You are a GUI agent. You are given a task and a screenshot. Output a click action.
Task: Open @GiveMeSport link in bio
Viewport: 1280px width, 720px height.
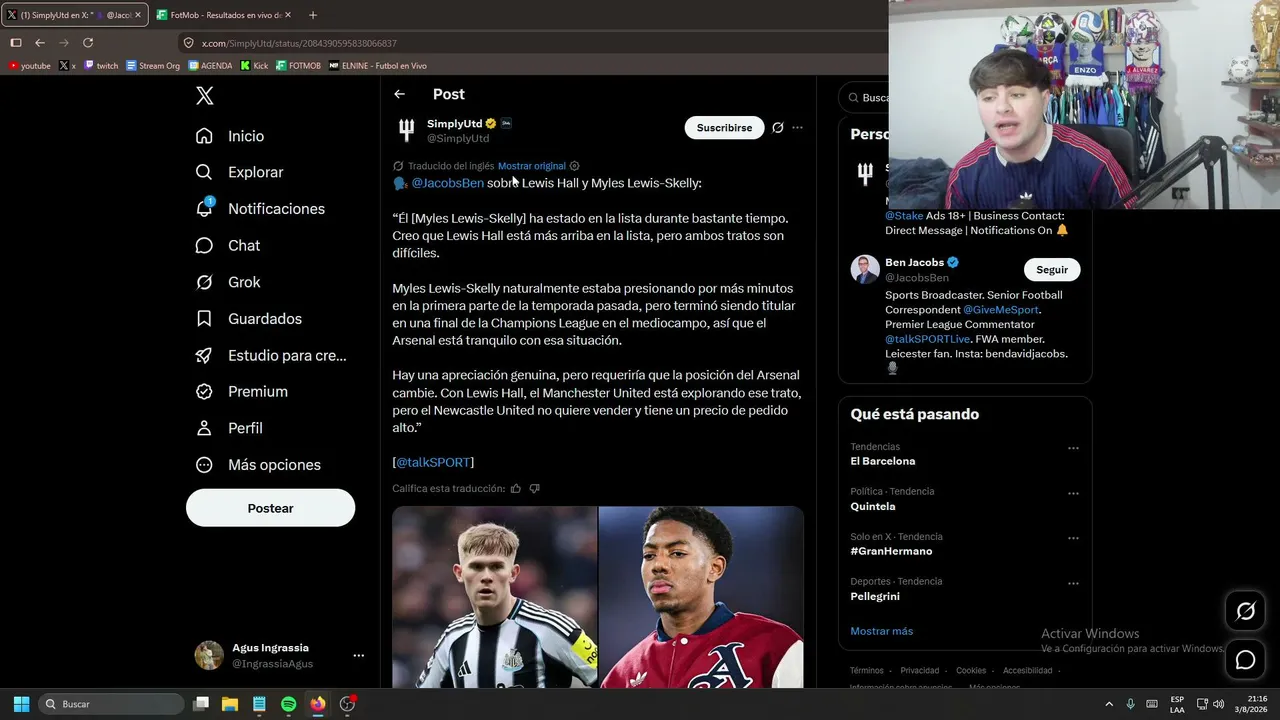[x=1001, y=310]
